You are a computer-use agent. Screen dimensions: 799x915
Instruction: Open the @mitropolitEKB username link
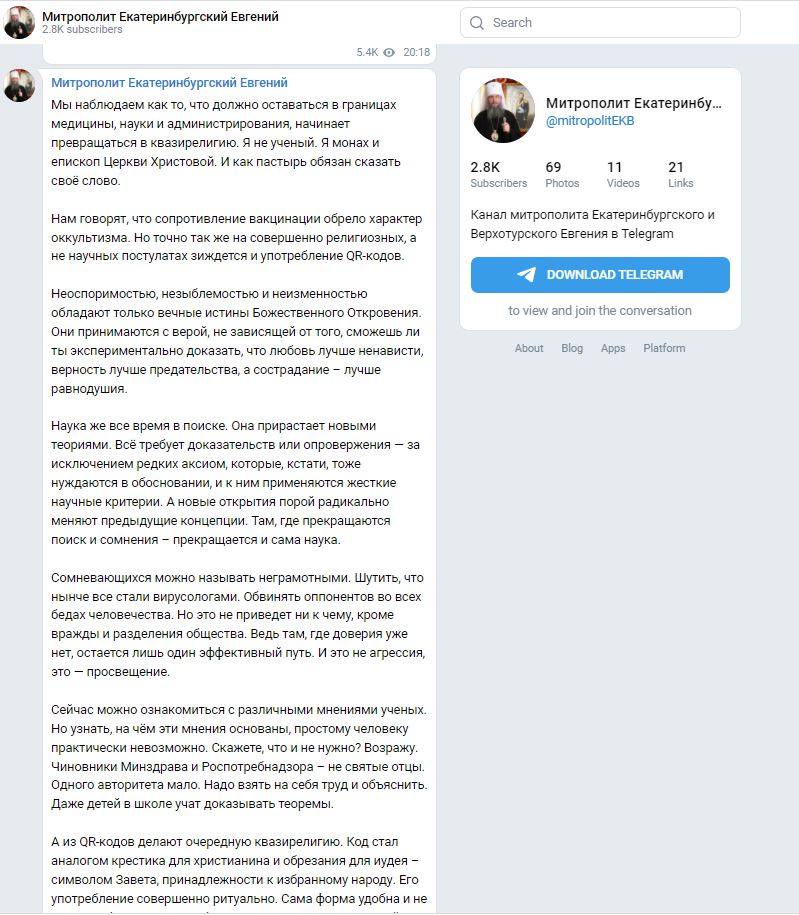590,121
